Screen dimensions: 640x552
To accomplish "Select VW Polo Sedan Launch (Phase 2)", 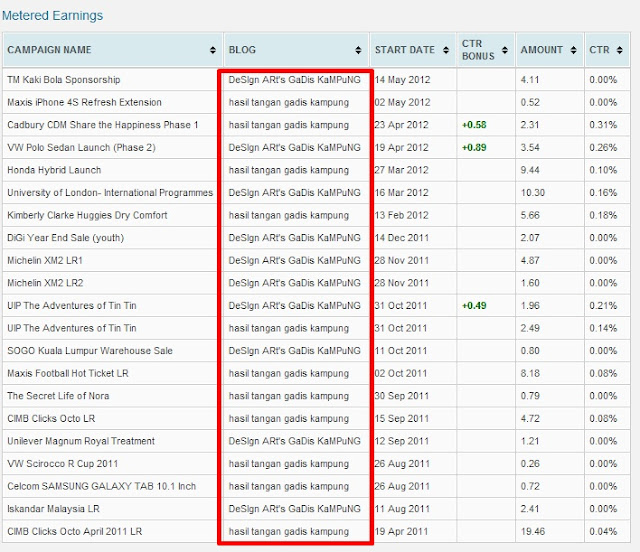I will tap(81, 147).
